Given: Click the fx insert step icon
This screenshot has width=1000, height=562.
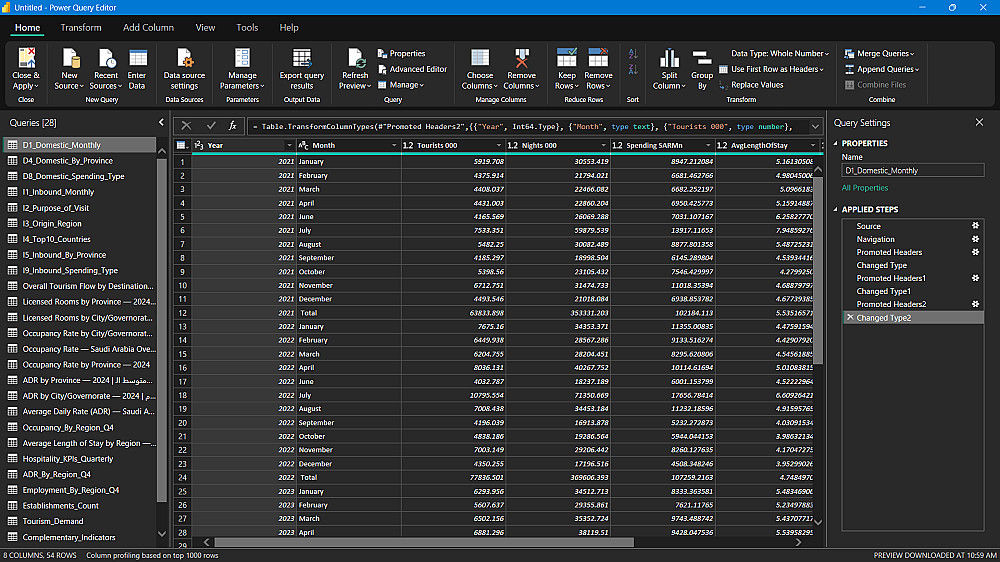Looking at the screenshot, I should point(233,126).
